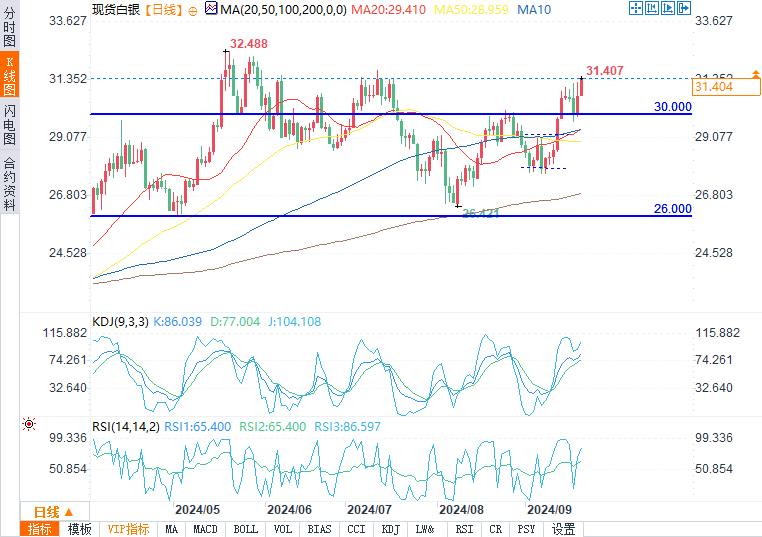This screenshot has width=762, height=537.
Task: Click the red sun icon beside RSI
Action: (29, 424)
